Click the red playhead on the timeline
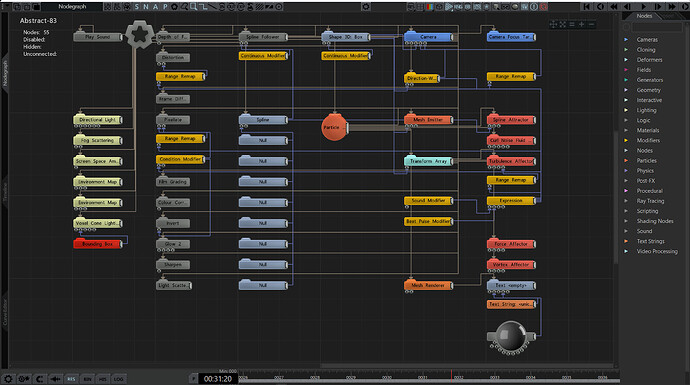Screen dimensions: 690x385 451,376
